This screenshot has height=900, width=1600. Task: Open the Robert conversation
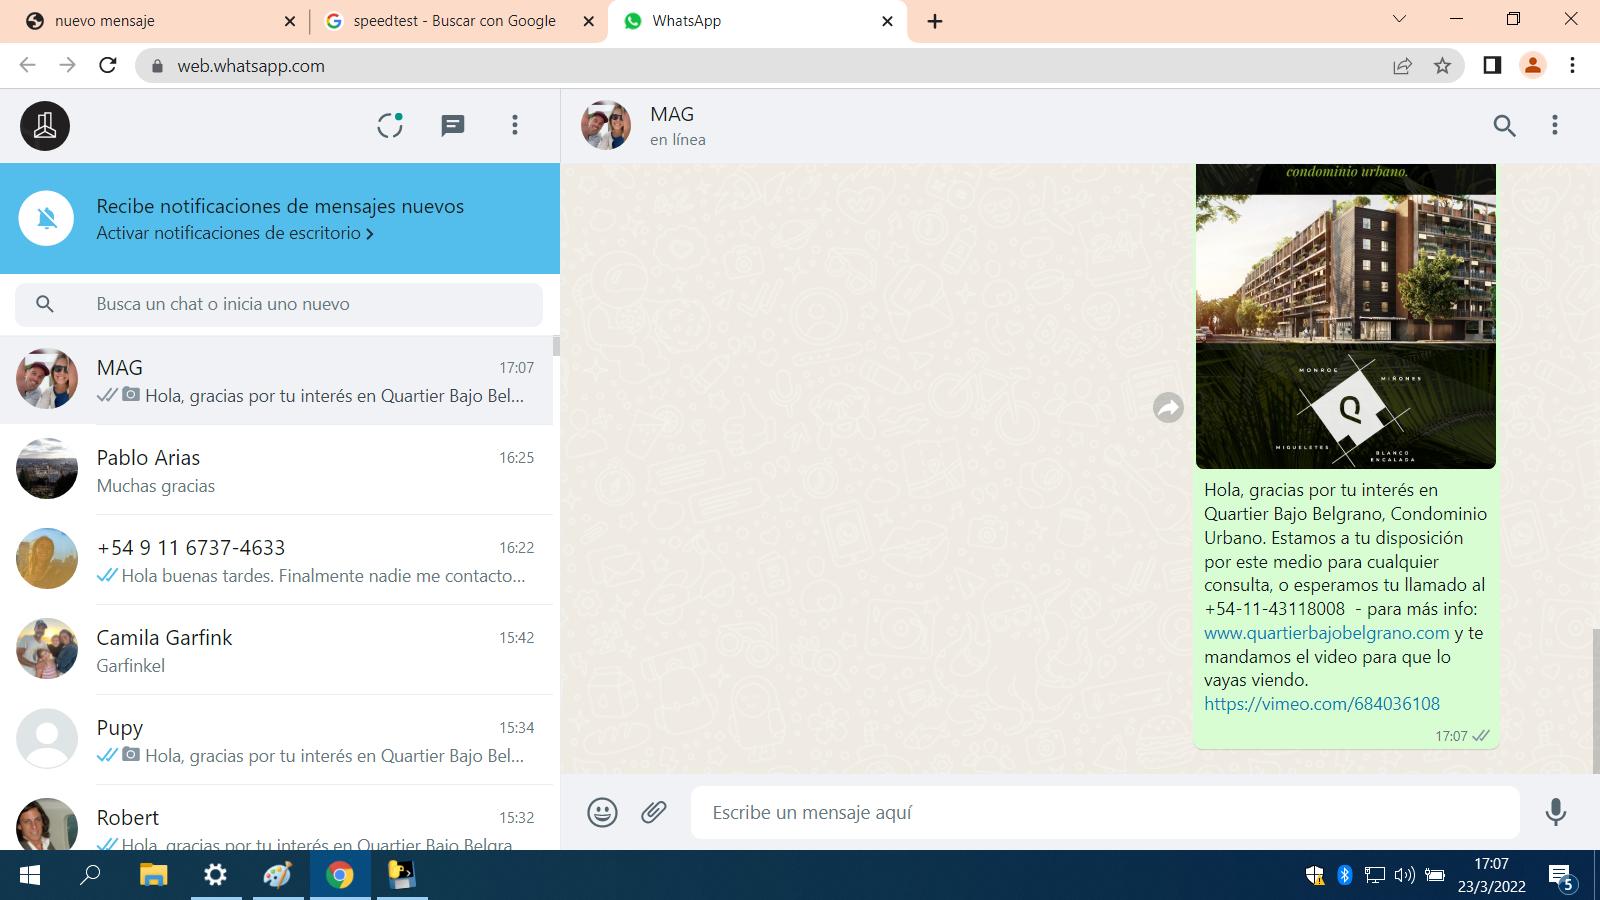point(276,819)
